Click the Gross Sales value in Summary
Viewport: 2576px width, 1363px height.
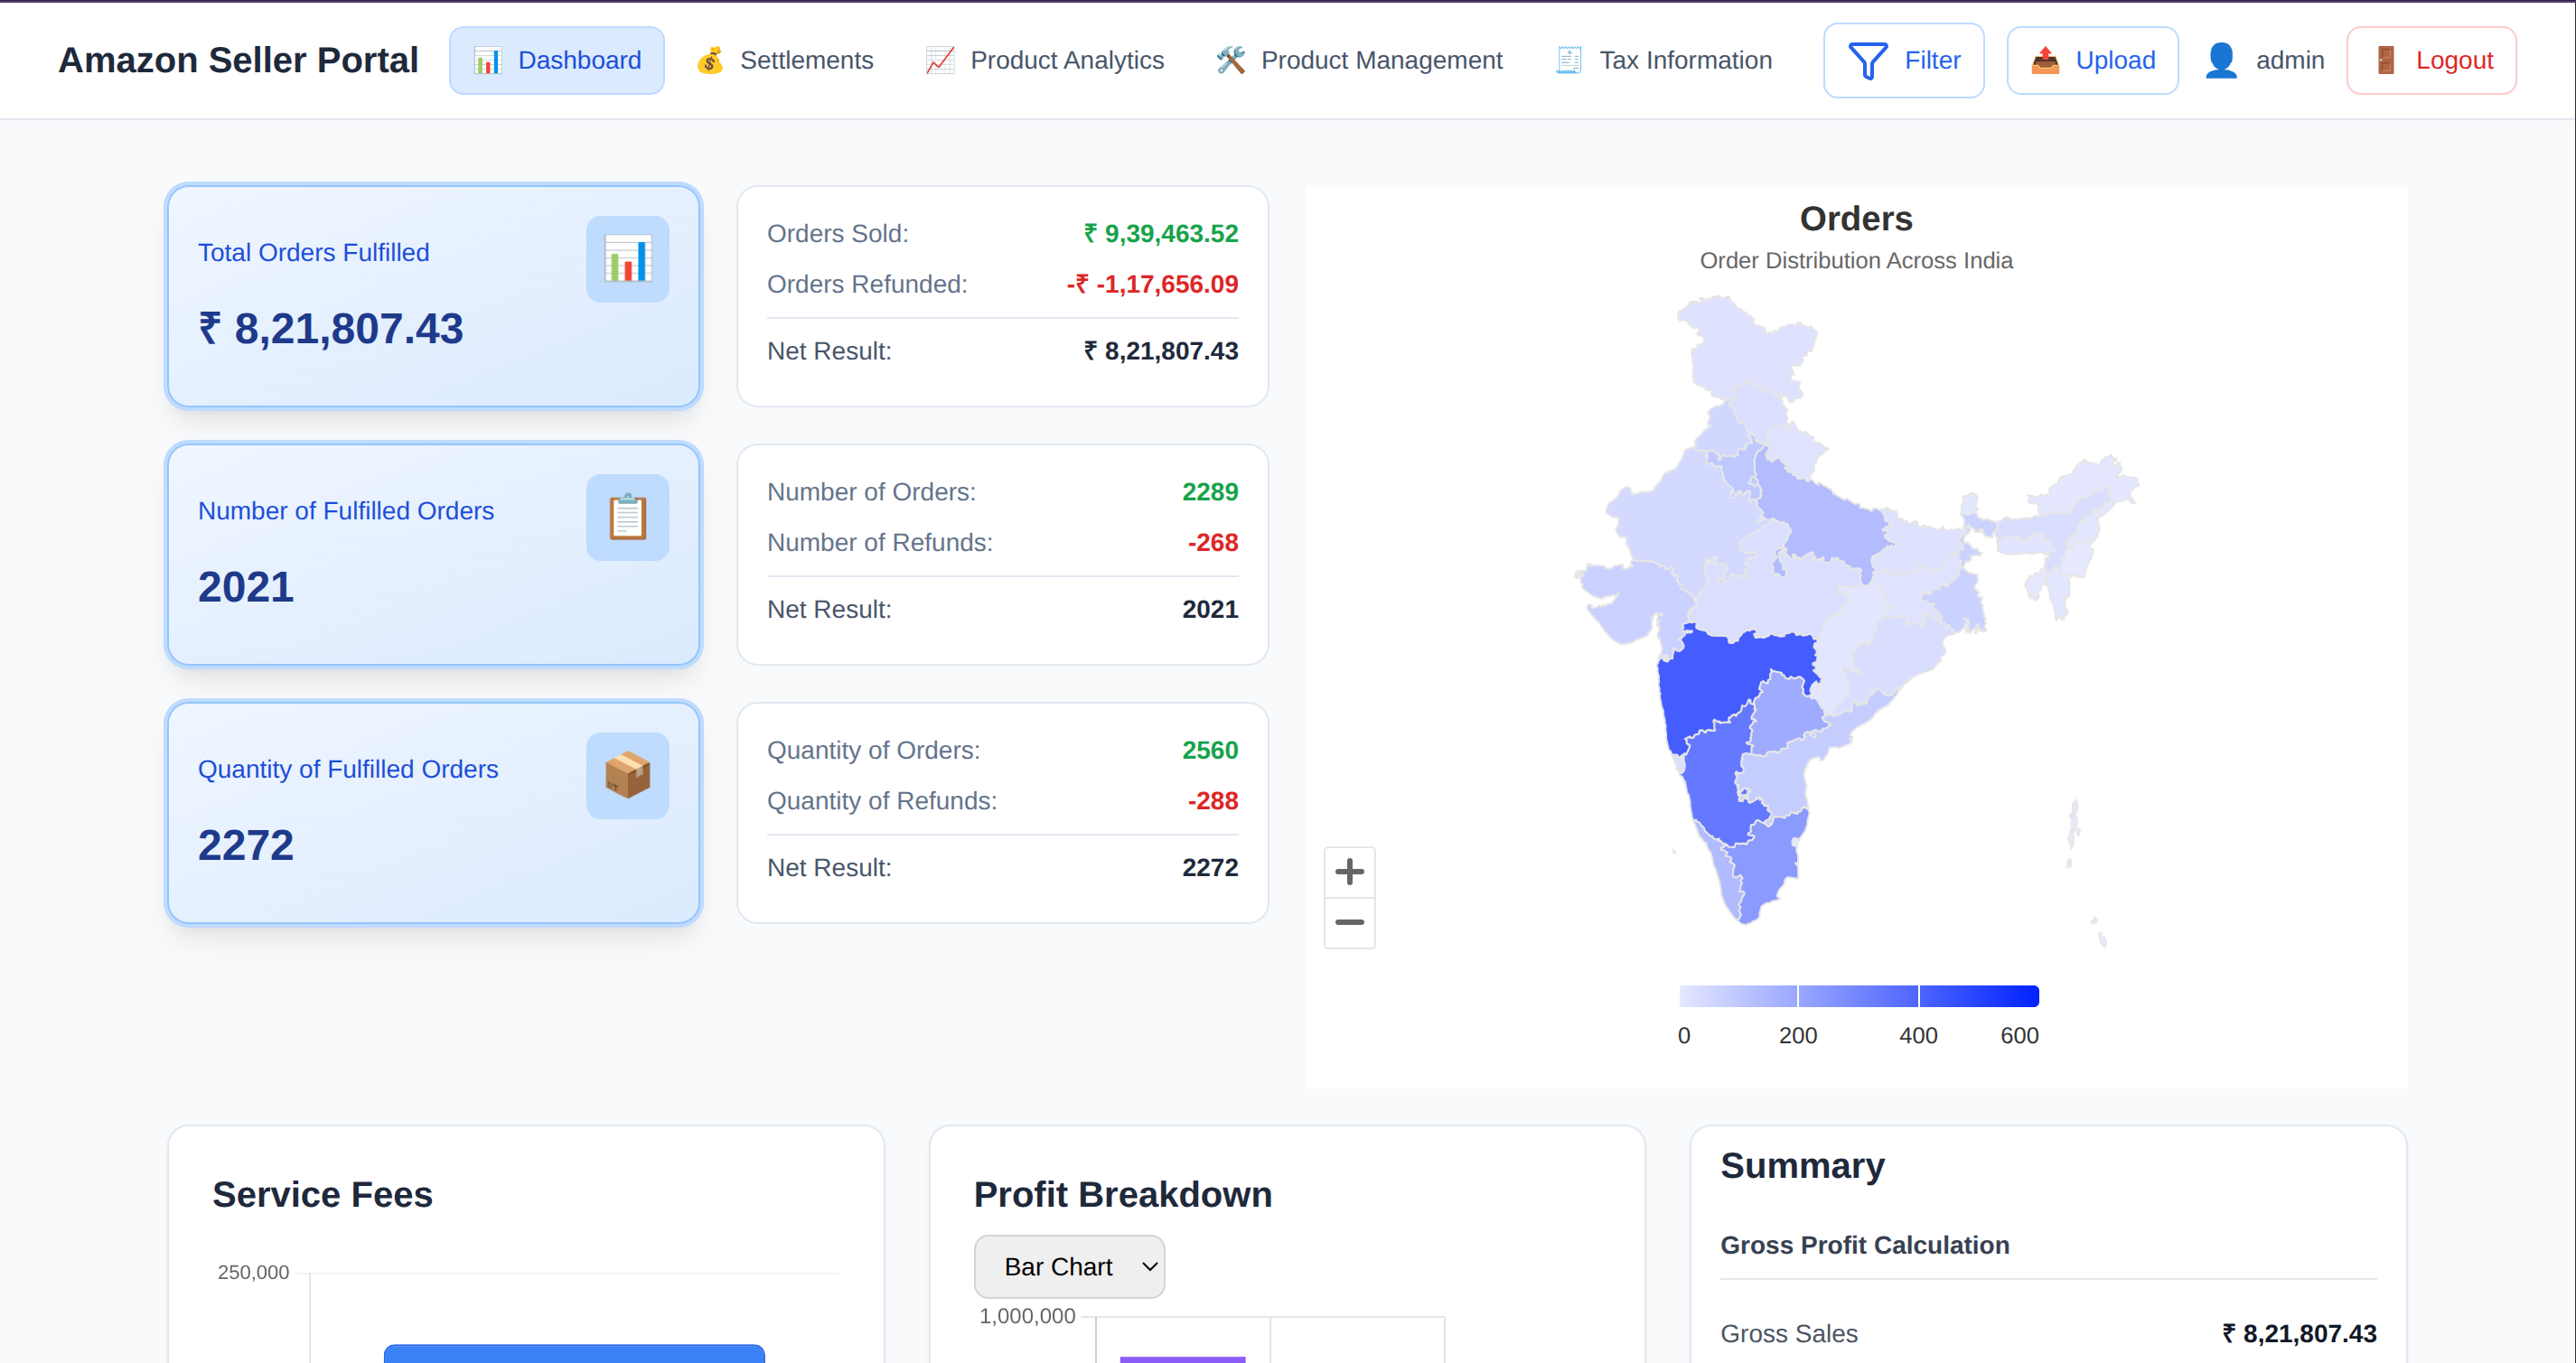2299,1333
